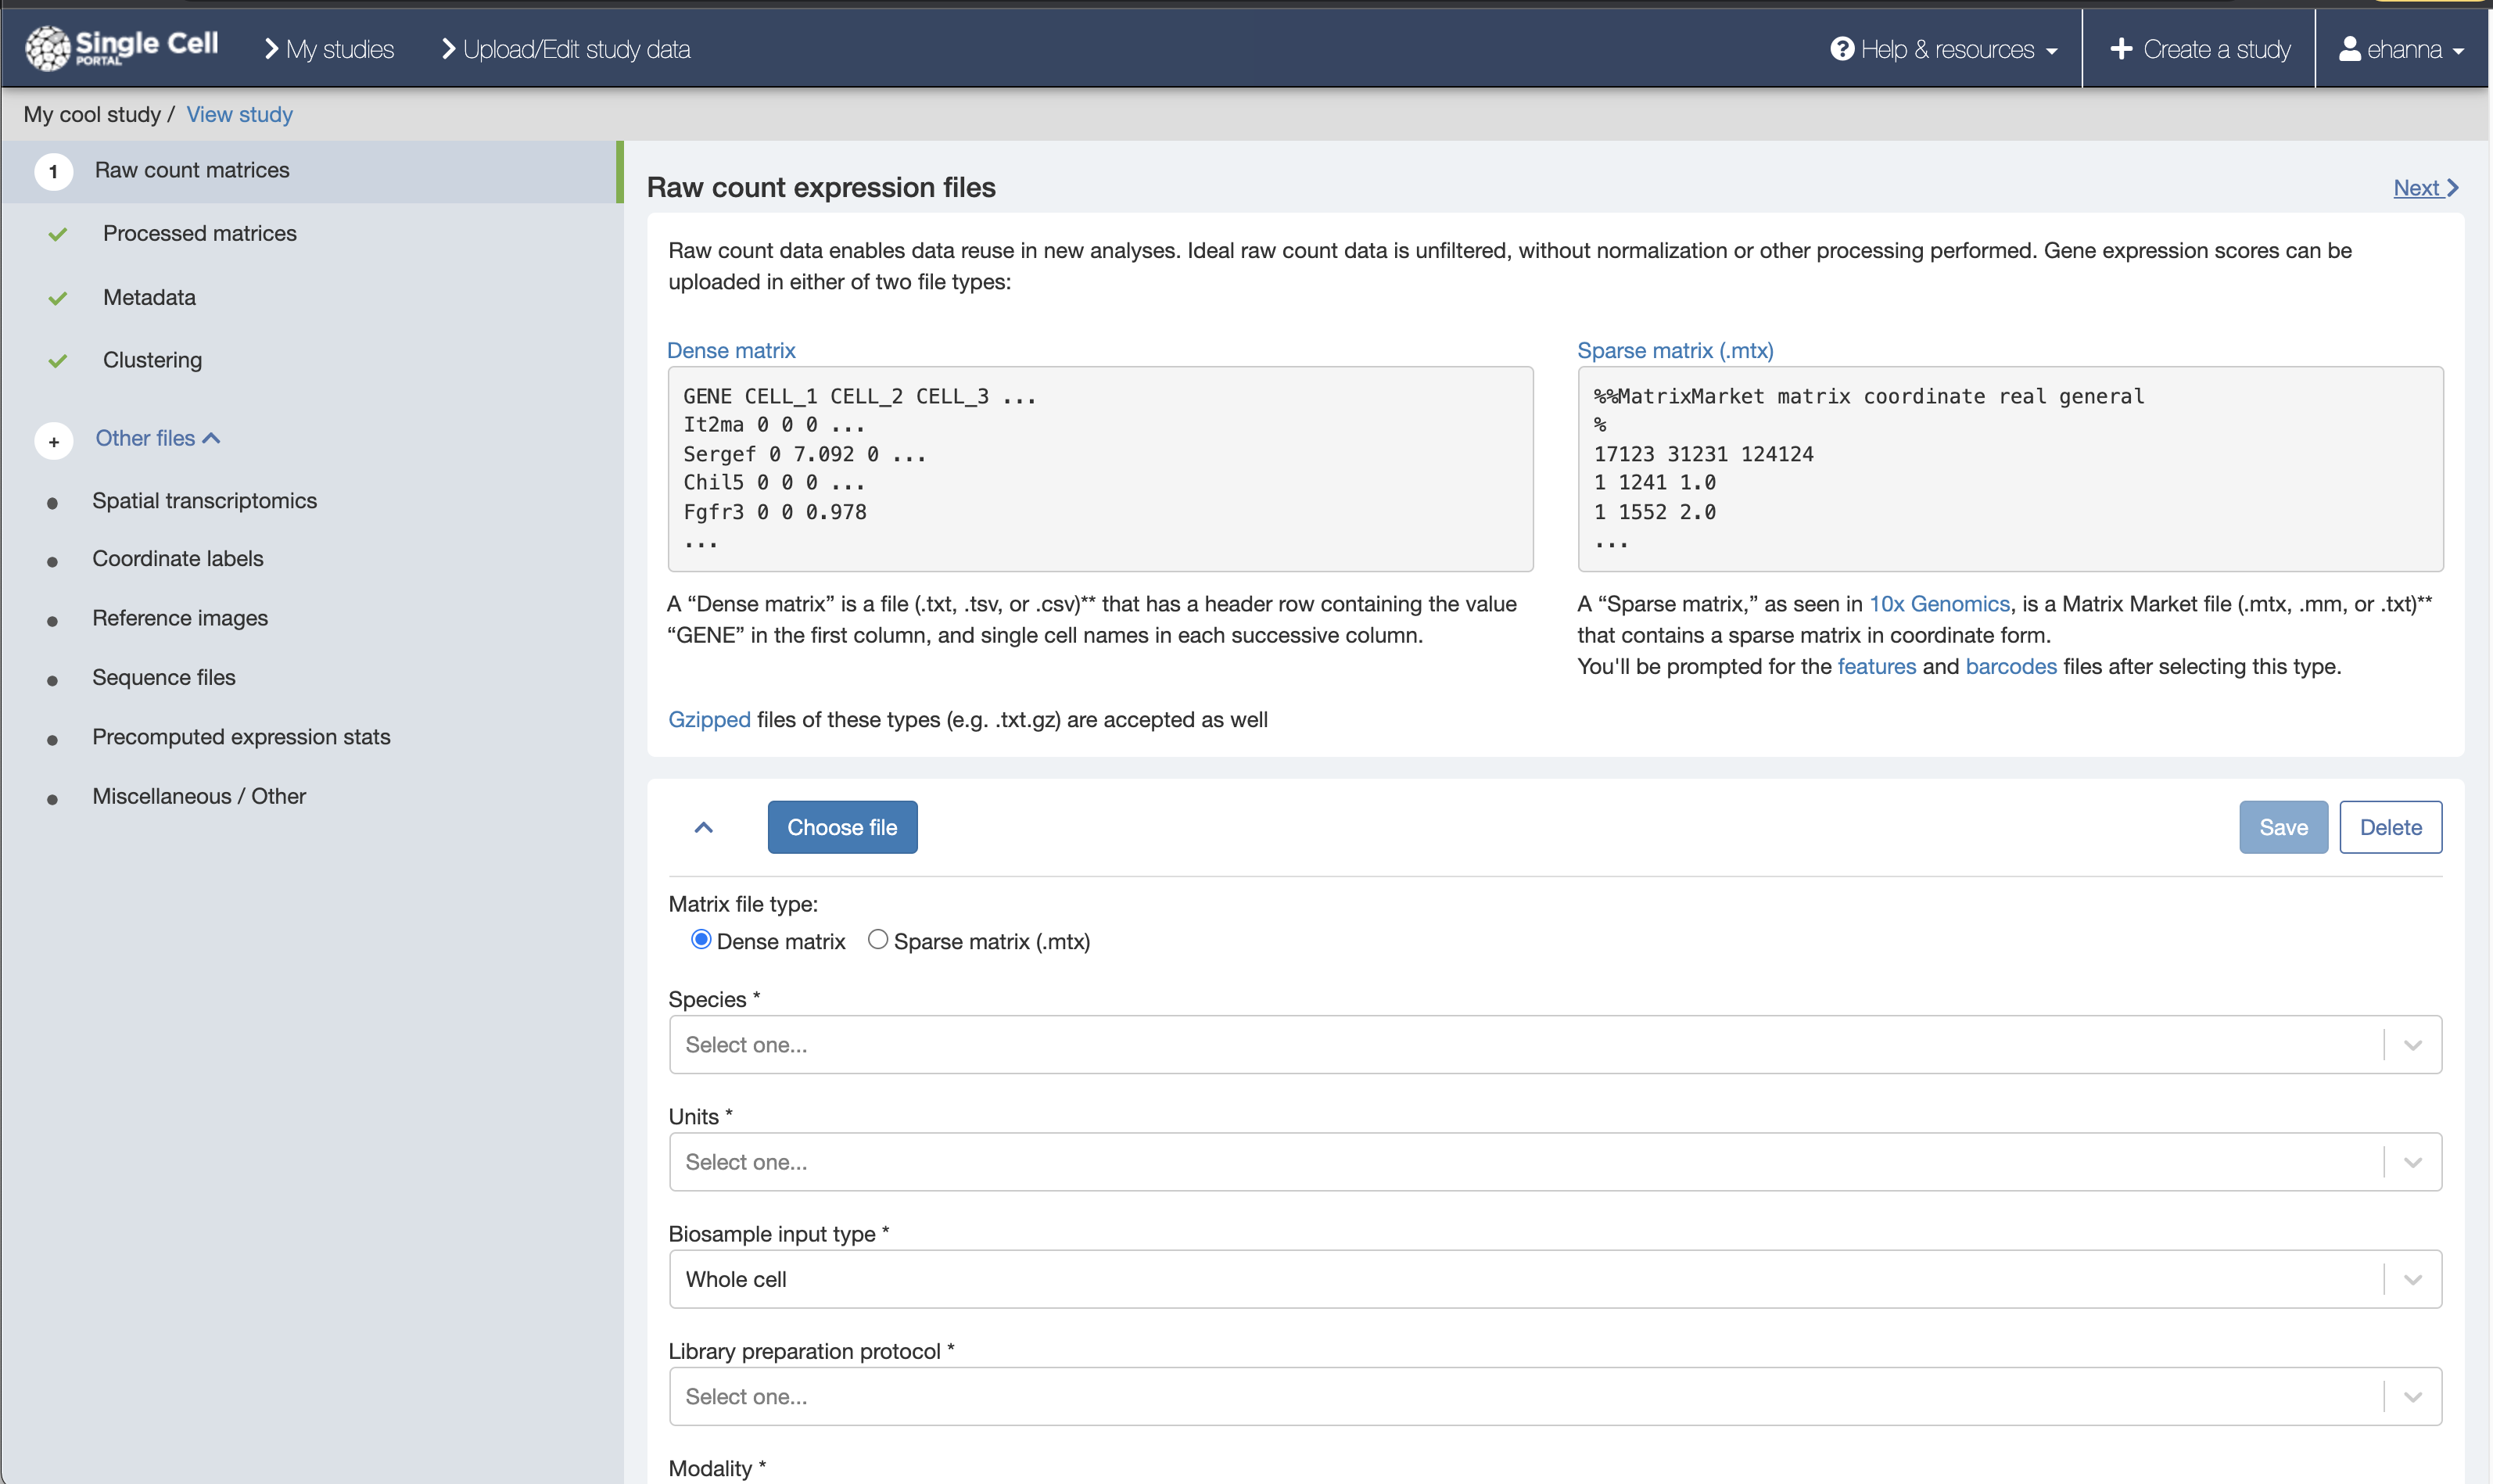The height and width of the screenshot is (1484, 2493).
Task: Collapse the file upload form with up chevron
Action: tap(703, 827)
